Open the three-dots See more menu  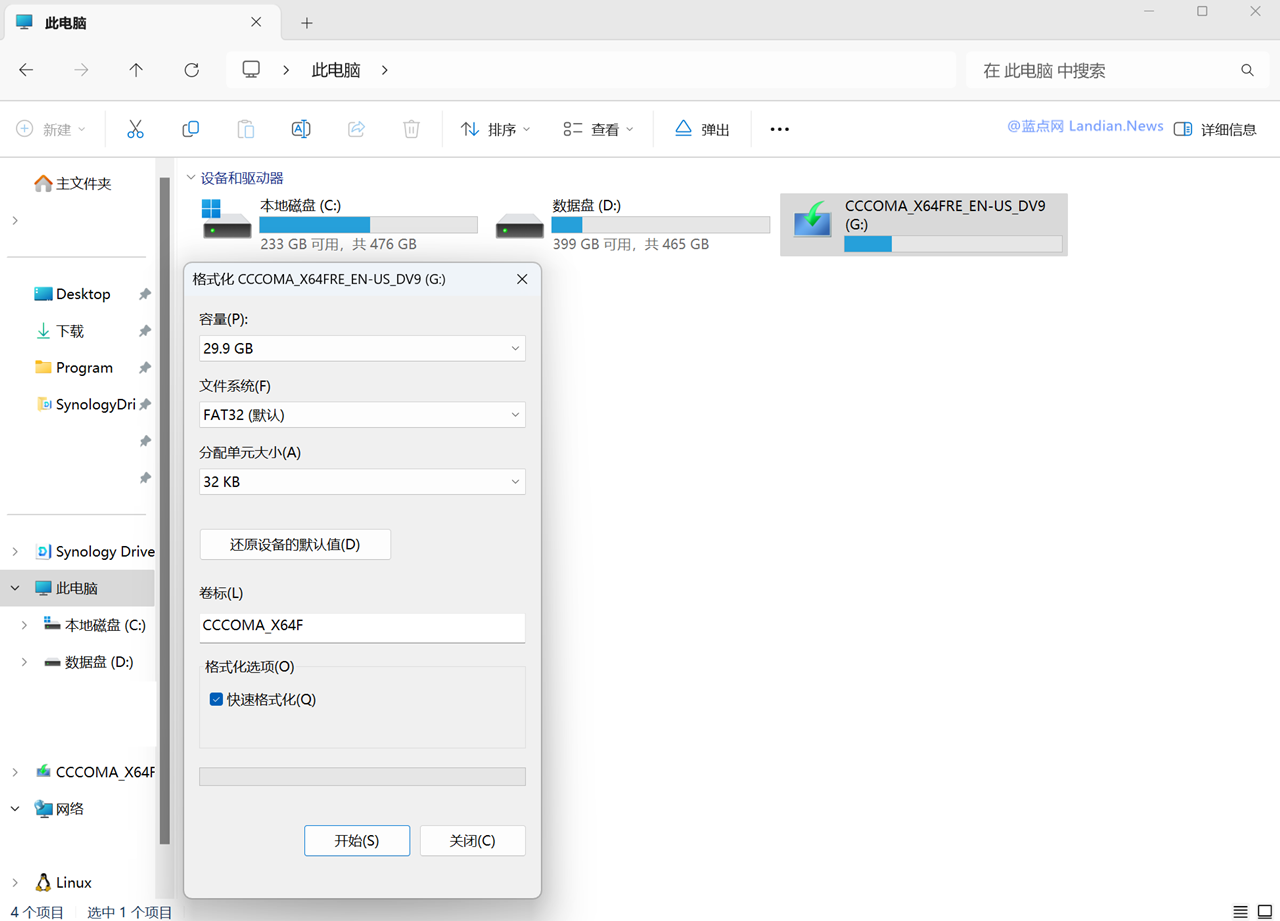(x=779, y=129)
